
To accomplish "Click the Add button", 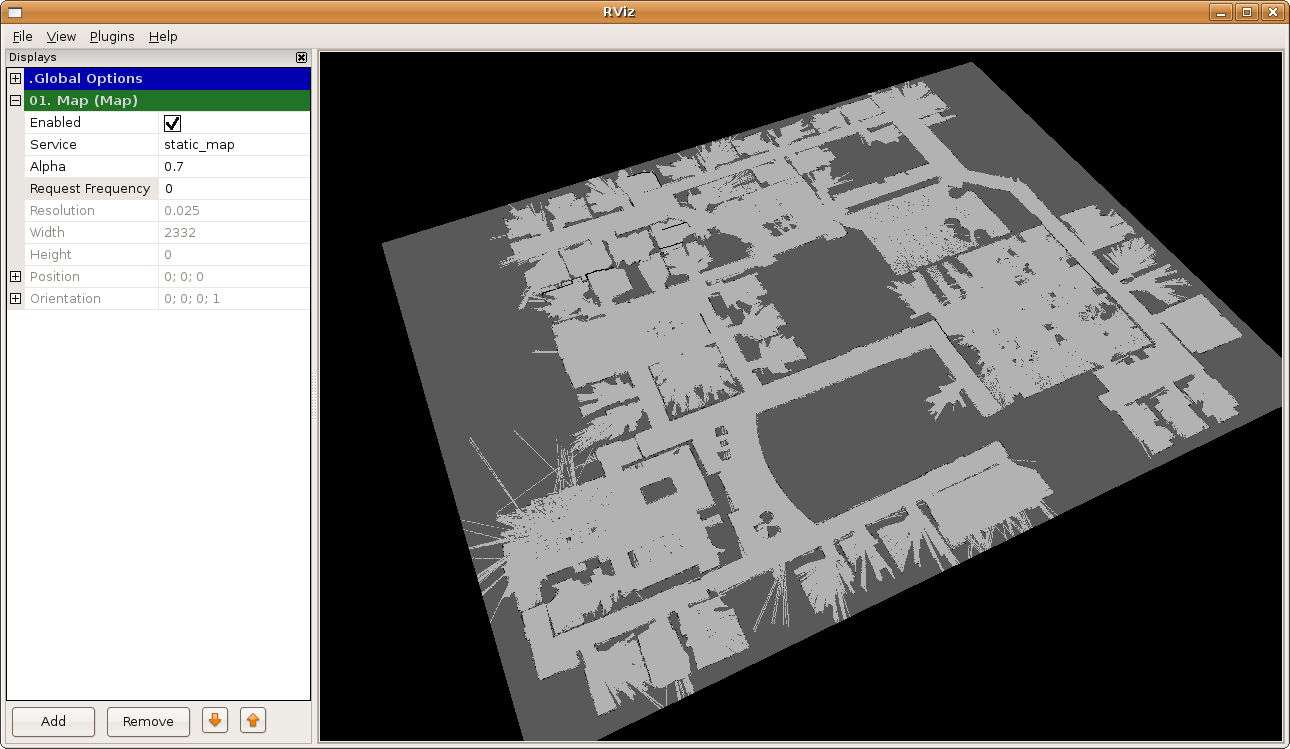I will [x=53, y=721].
